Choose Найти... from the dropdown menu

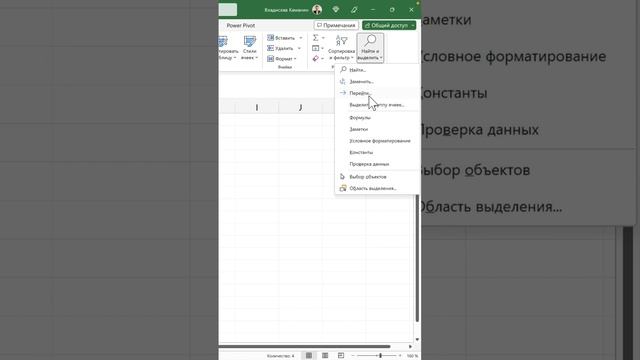(378, 70)
